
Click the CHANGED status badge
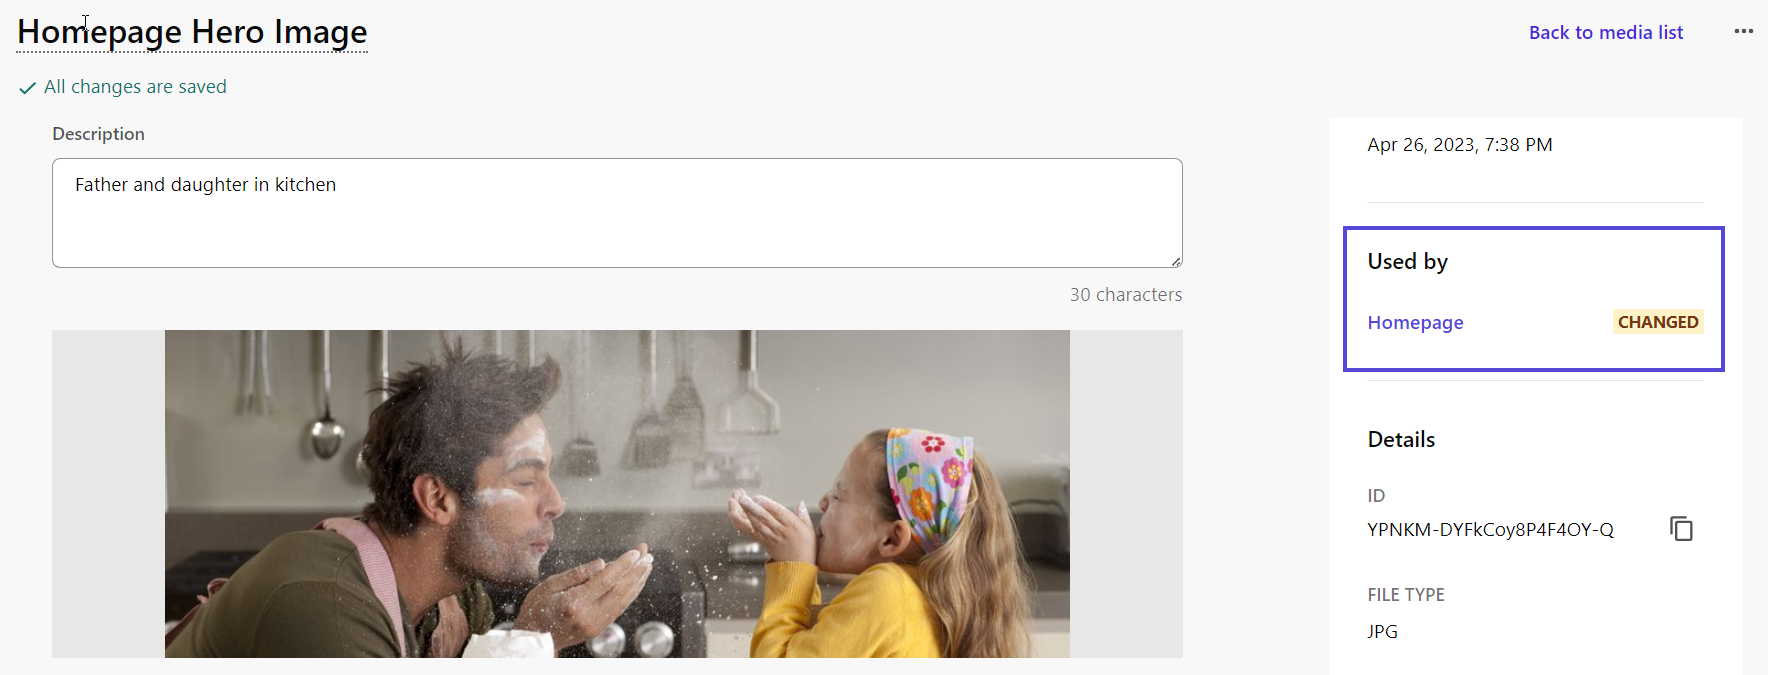1658,322
